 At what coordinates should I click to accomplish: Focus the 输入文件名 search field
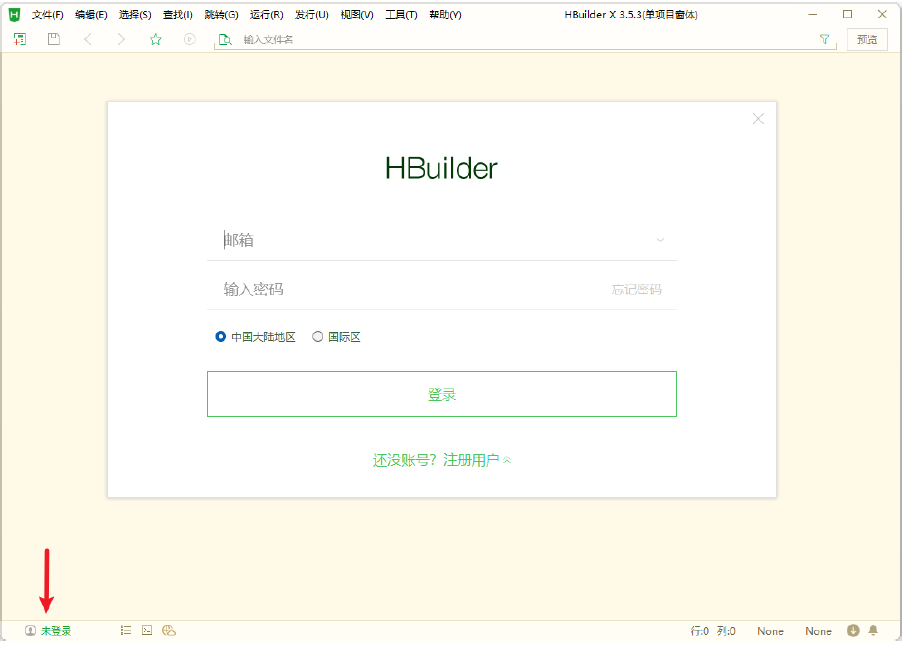(x=525, y=39)
